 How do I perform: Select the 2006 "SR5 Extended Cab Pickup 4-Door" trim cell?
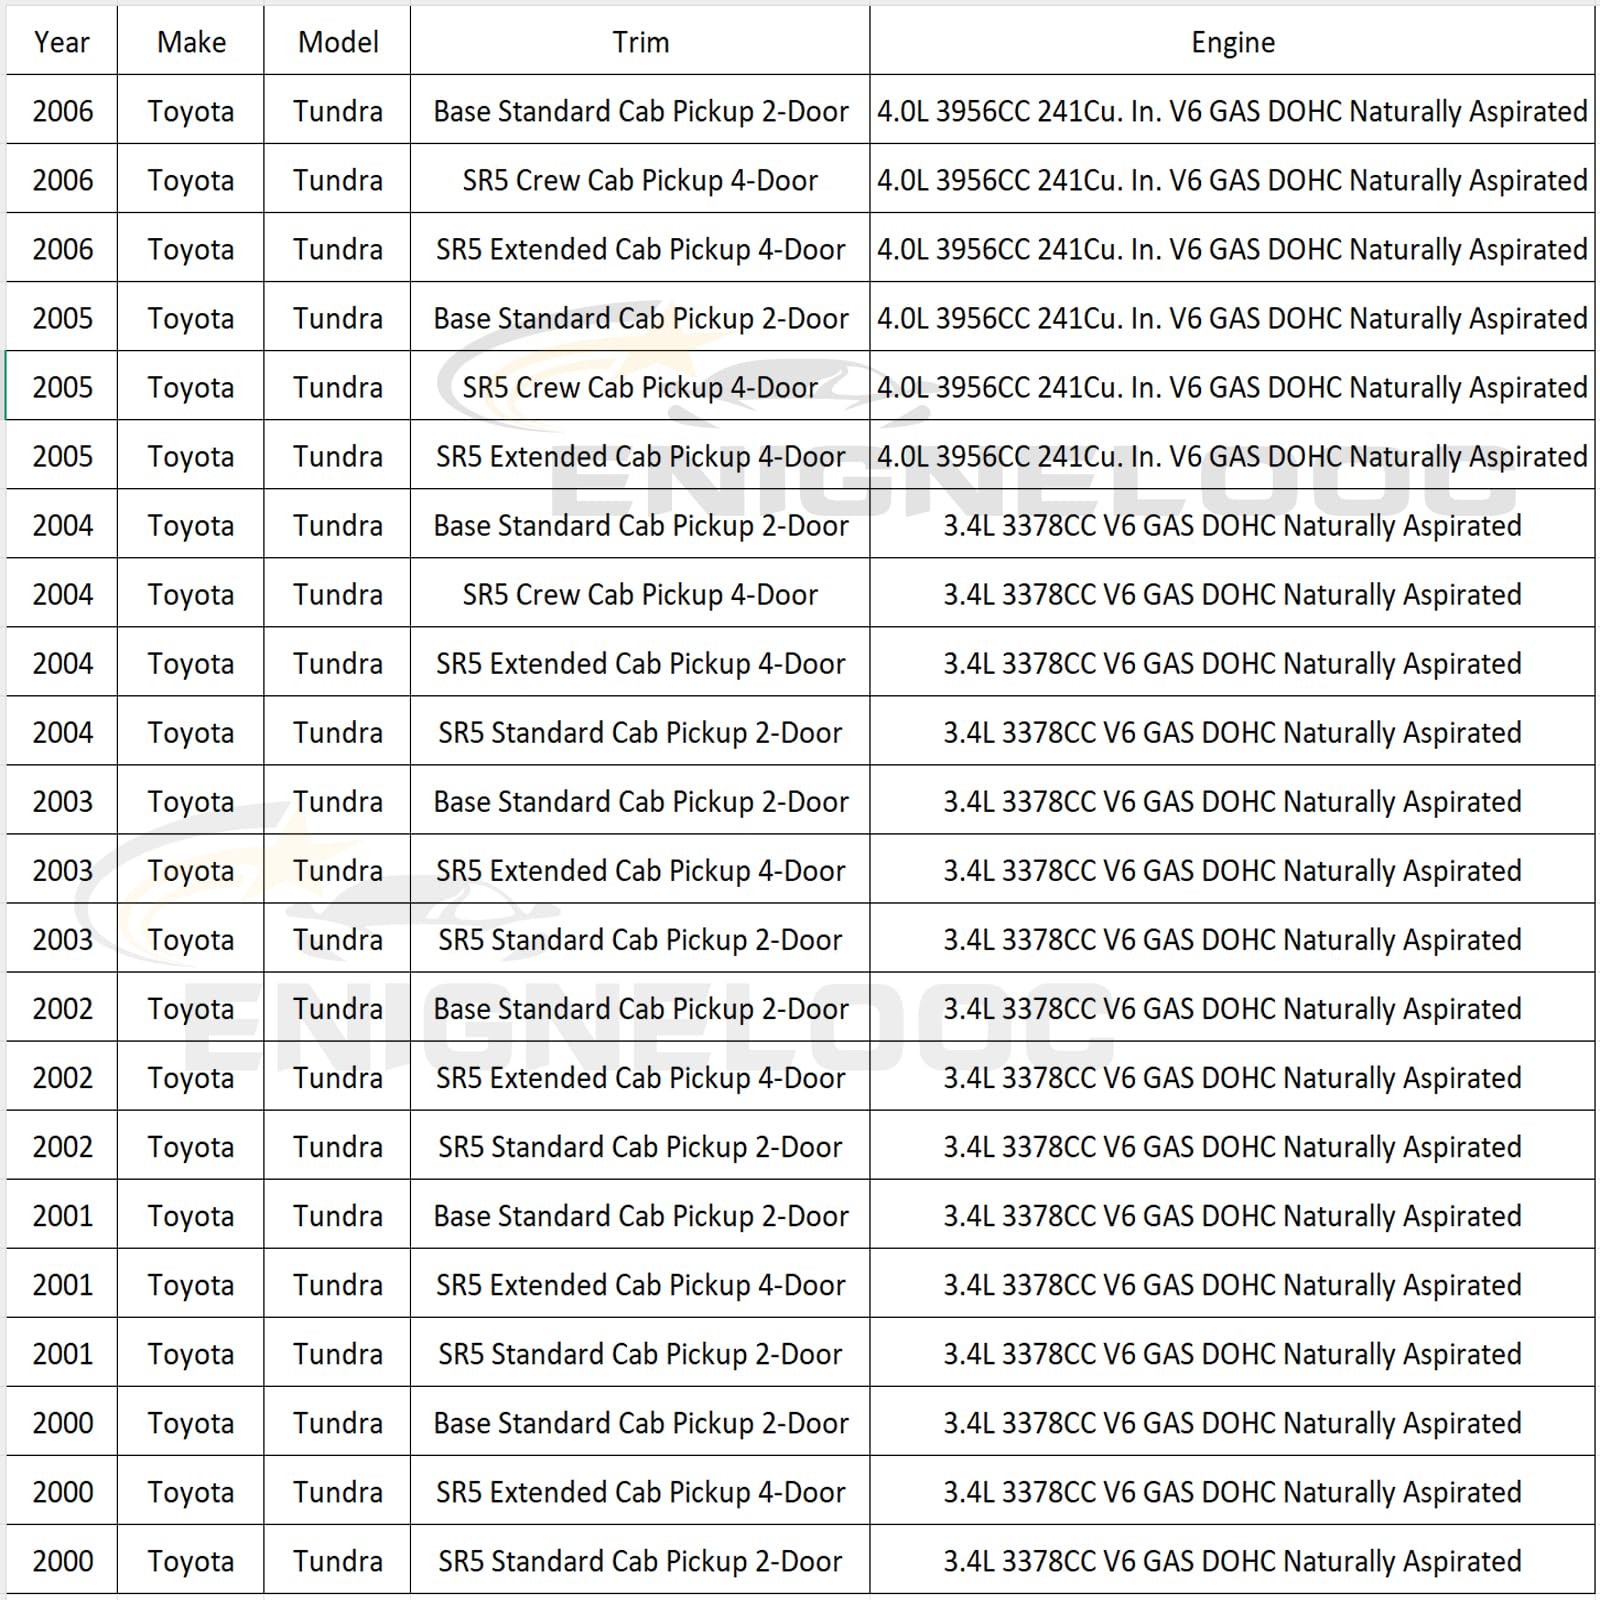641,248
